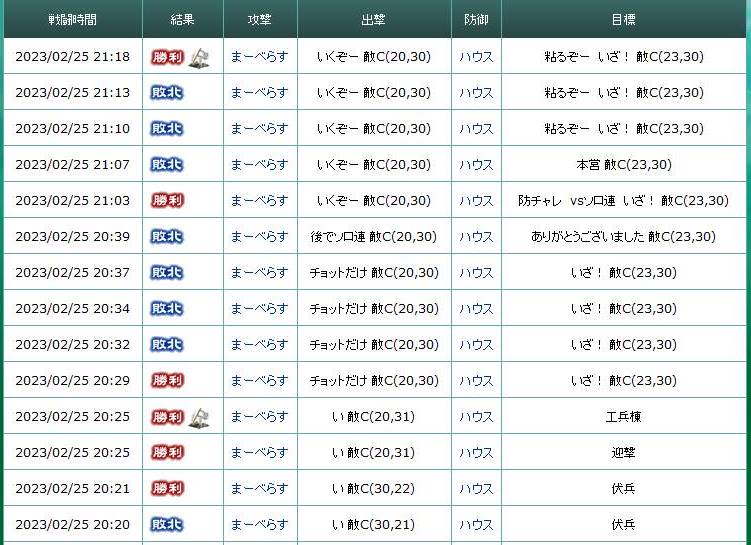The height and width of the screenshot is (545, 751).
Task: Click the 敗北 badge in the 20:37 row
Action: (167, 272)
